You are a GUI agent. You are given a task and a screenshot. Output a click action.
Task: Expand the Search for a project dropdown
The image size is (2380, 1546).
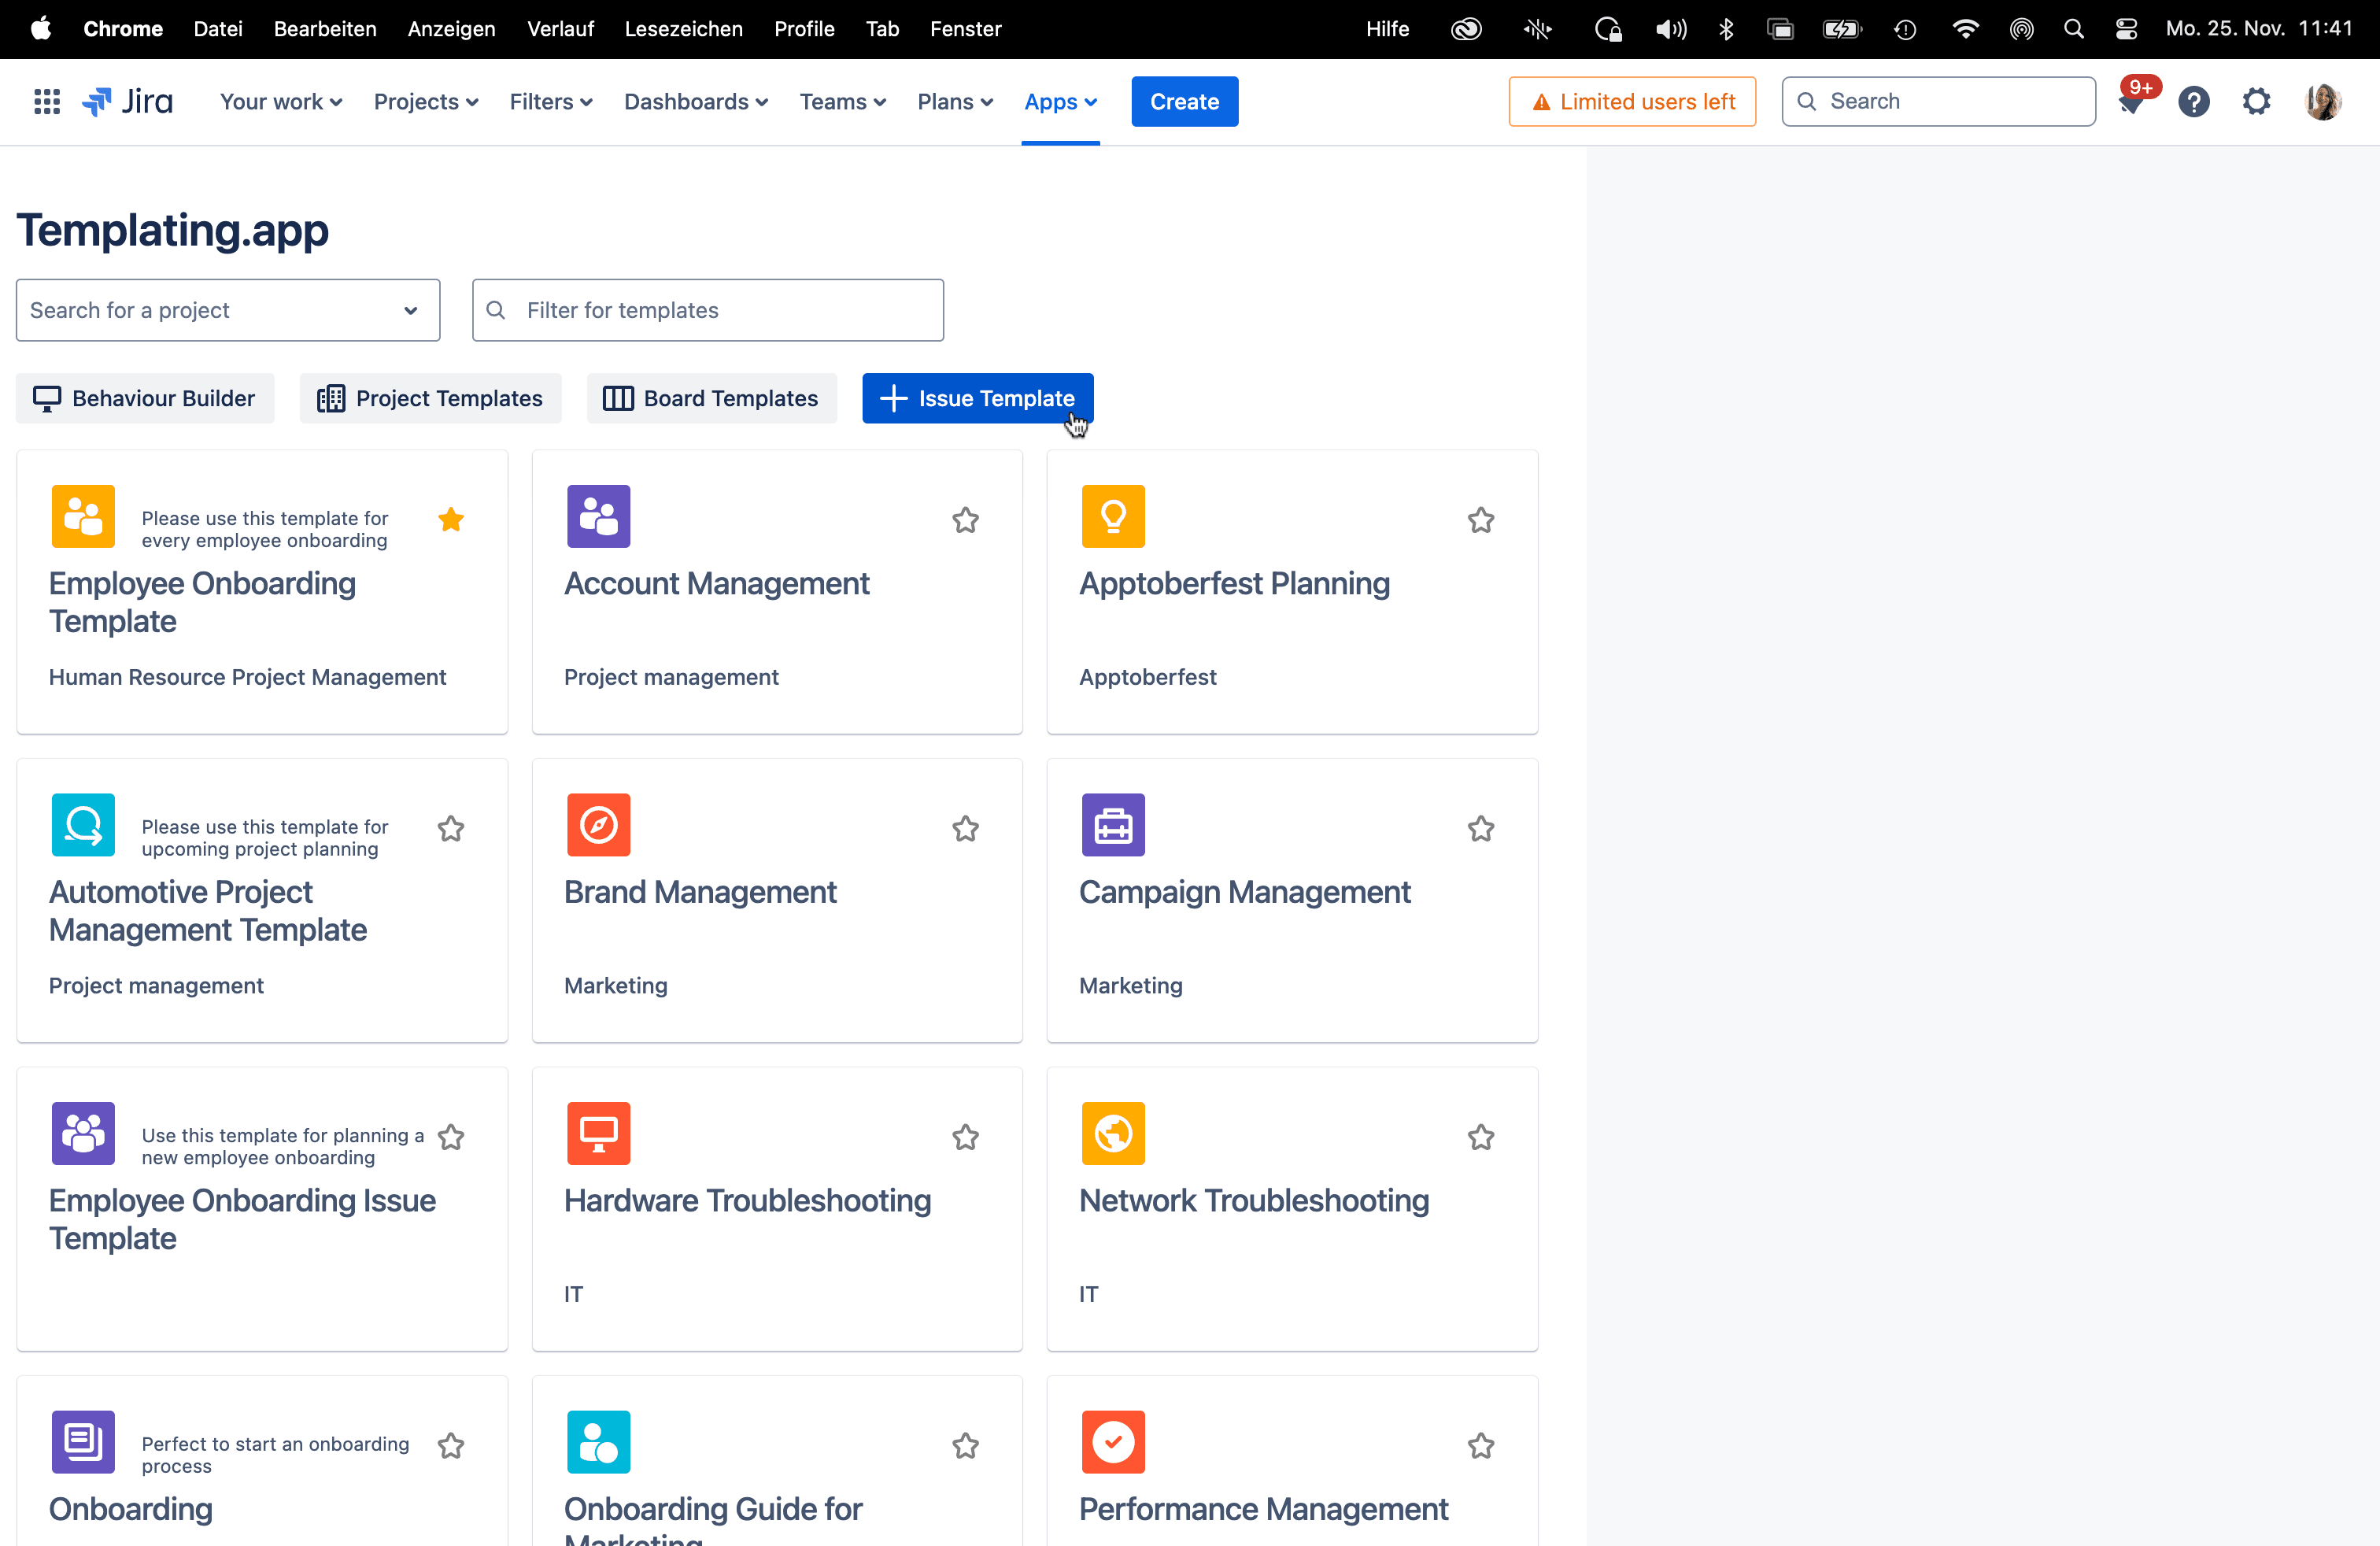pyautogui.click(x=228, y=310)
